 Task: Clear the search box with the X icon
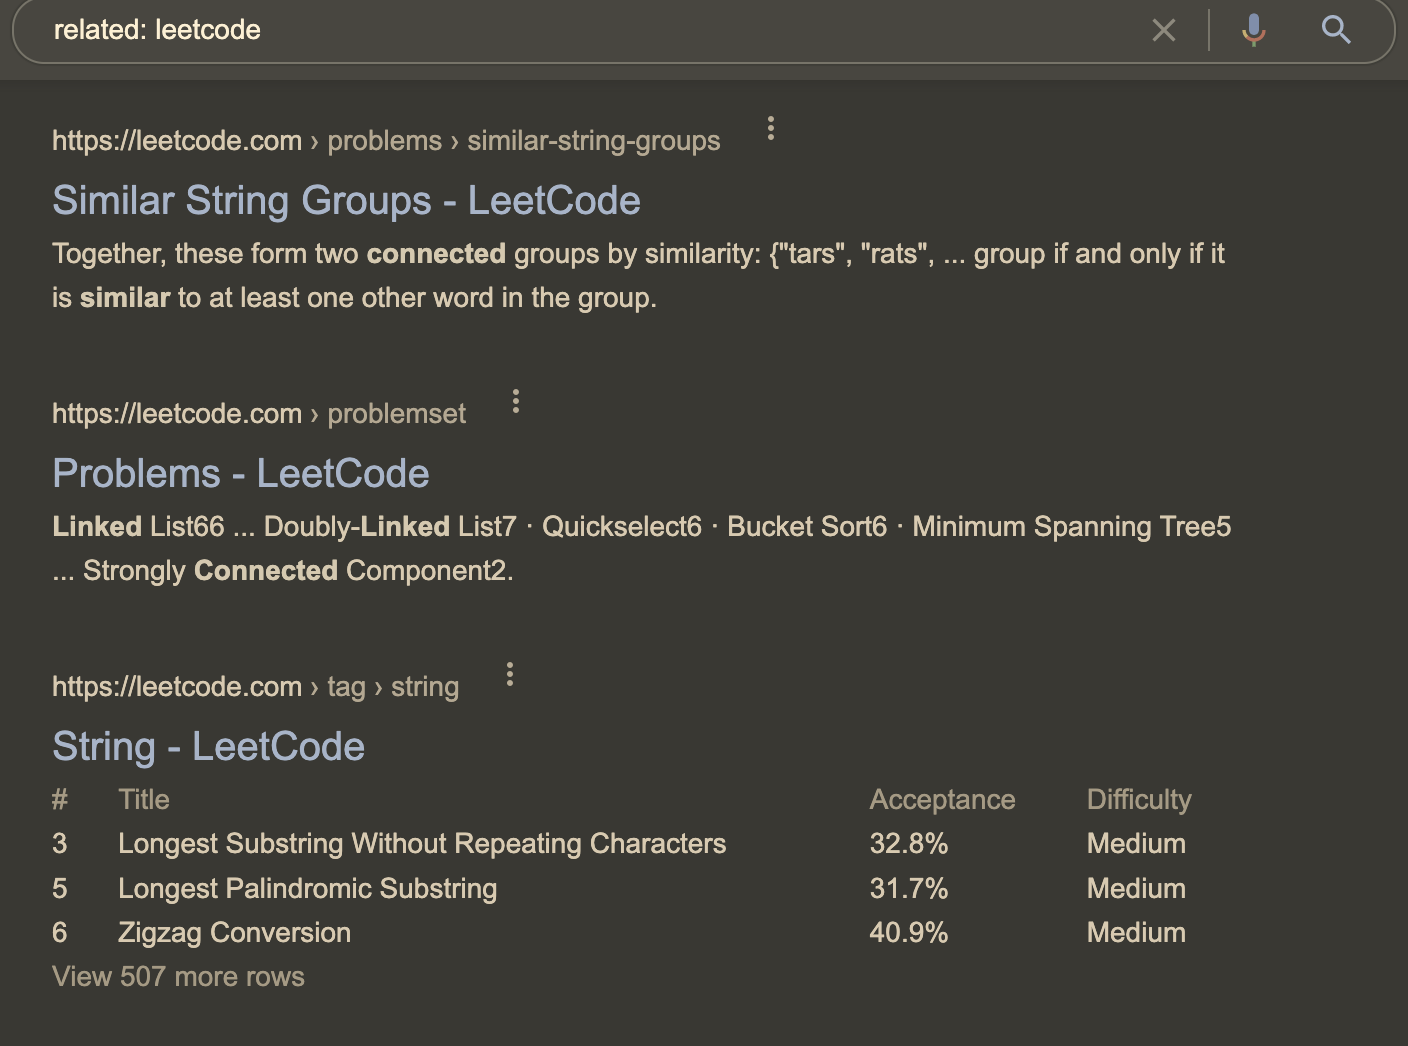point(1164,30)
